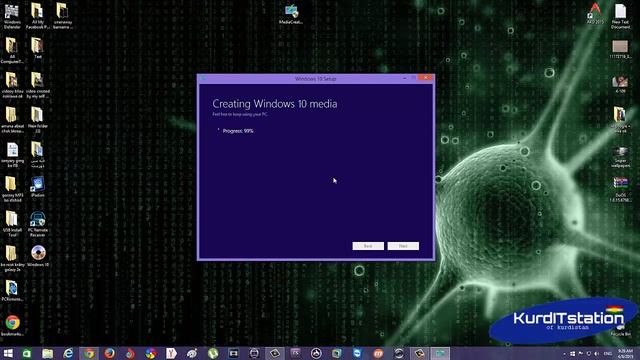Select the 'New folder (2)' desktop folder
Viewport: 640px width, 360px height.
(x=37, y=120)
